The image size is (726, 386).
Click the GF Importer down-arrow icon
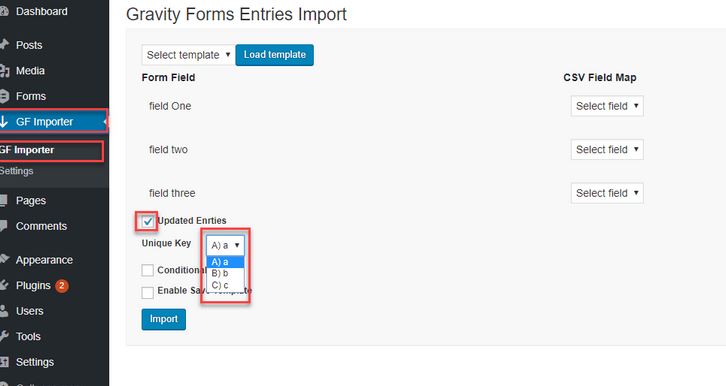4,122
